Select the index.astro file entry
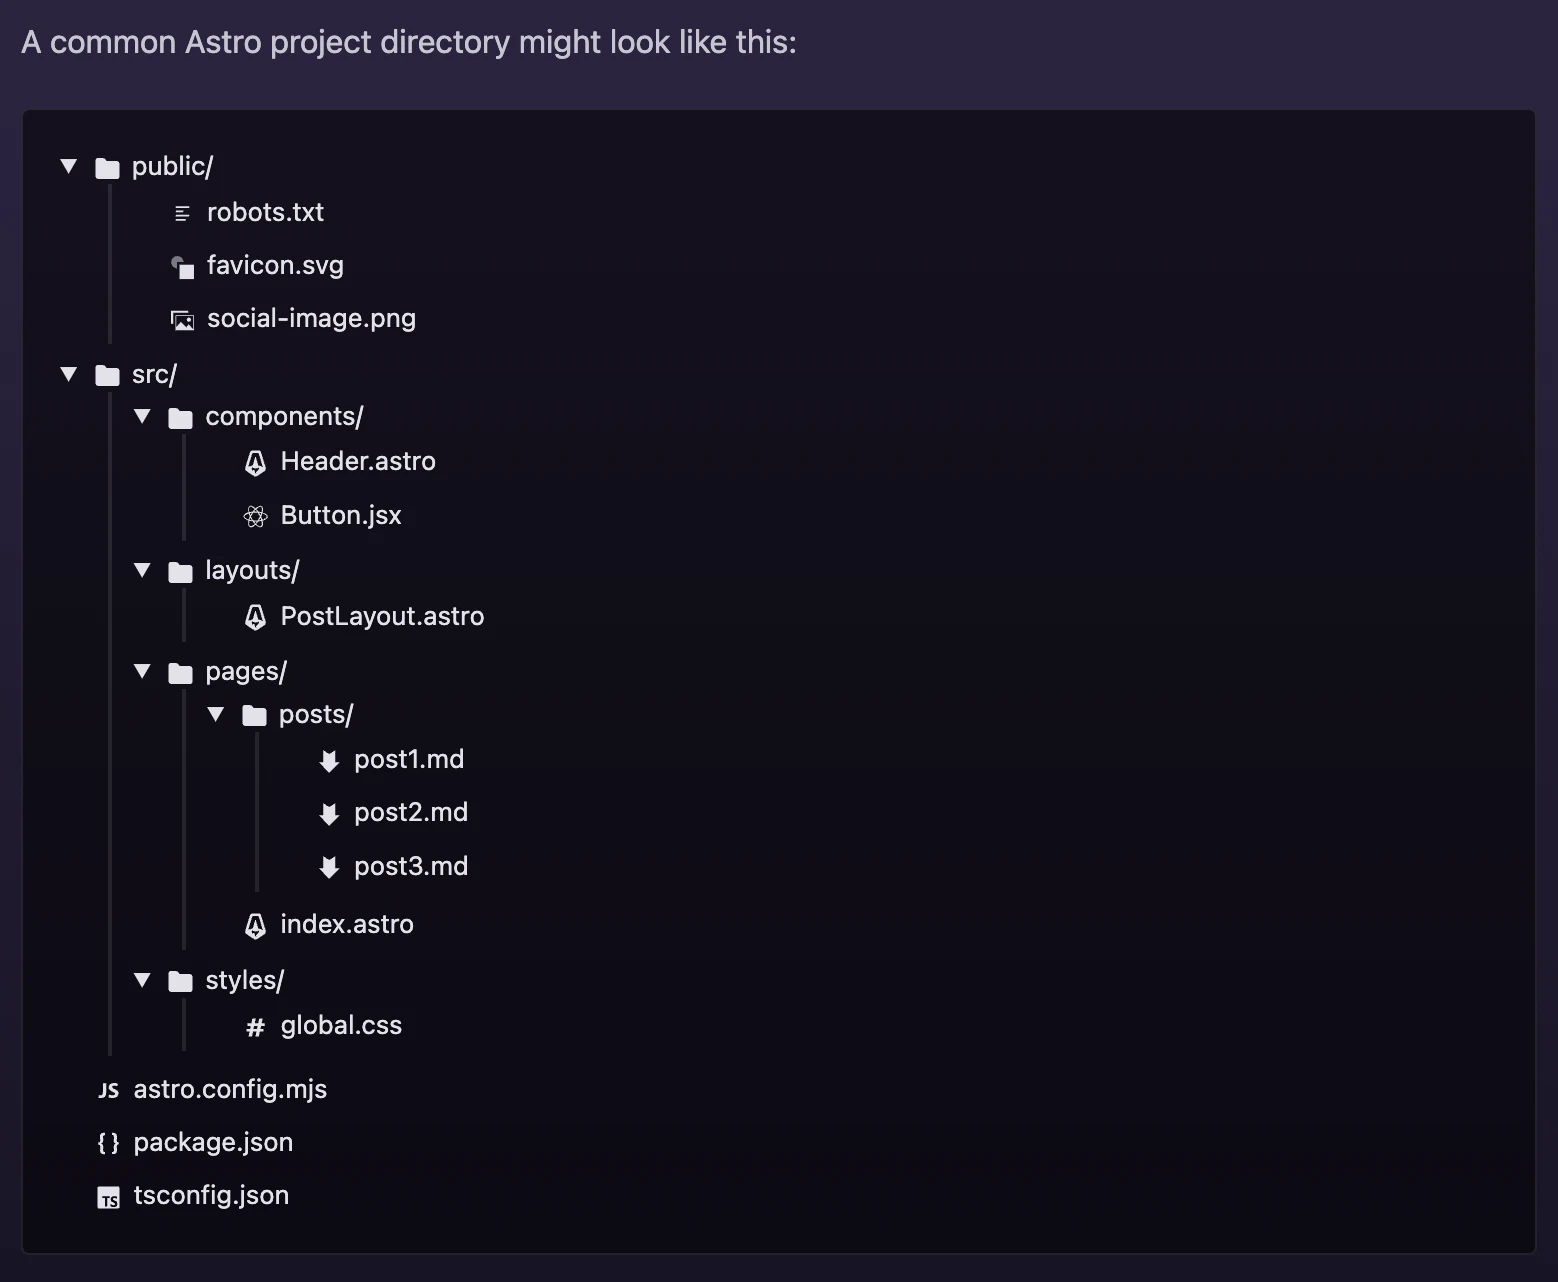This screenshot has width=1558, height=1282. (329, 924)
